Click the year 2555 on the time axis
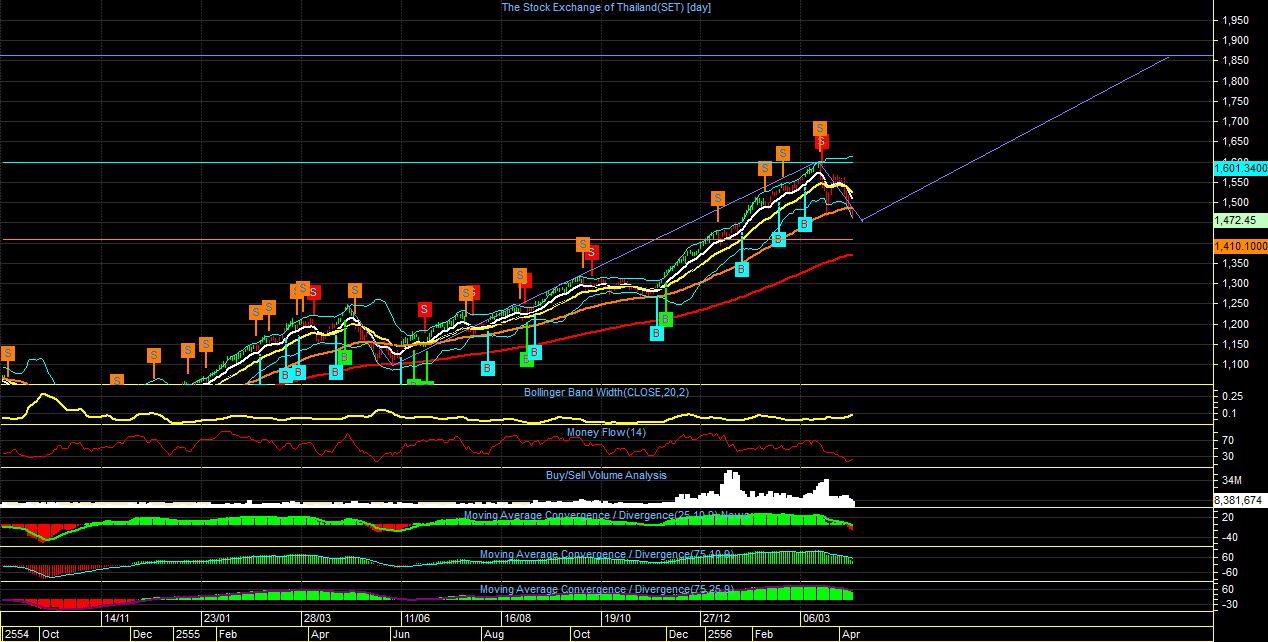Screen dimensions: 1268x642 click(187, 634)
